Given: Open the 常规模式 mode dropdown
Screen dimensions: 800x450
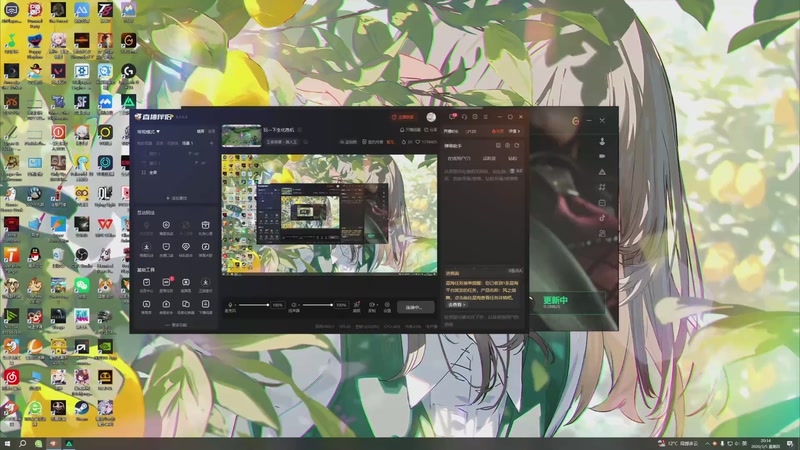Looking at the screenshot, I should tap(148, 132).
